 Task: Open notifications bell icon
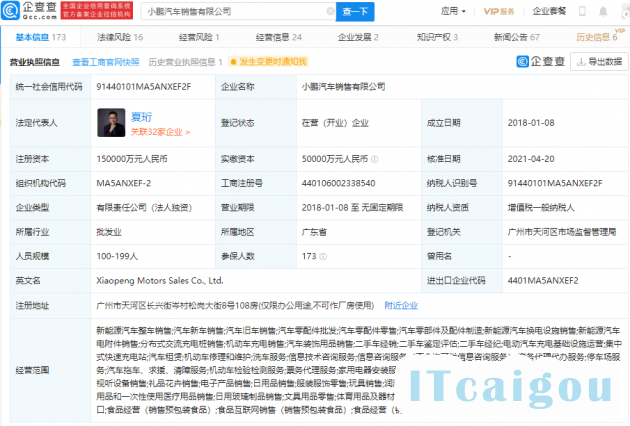coord(603,12)
